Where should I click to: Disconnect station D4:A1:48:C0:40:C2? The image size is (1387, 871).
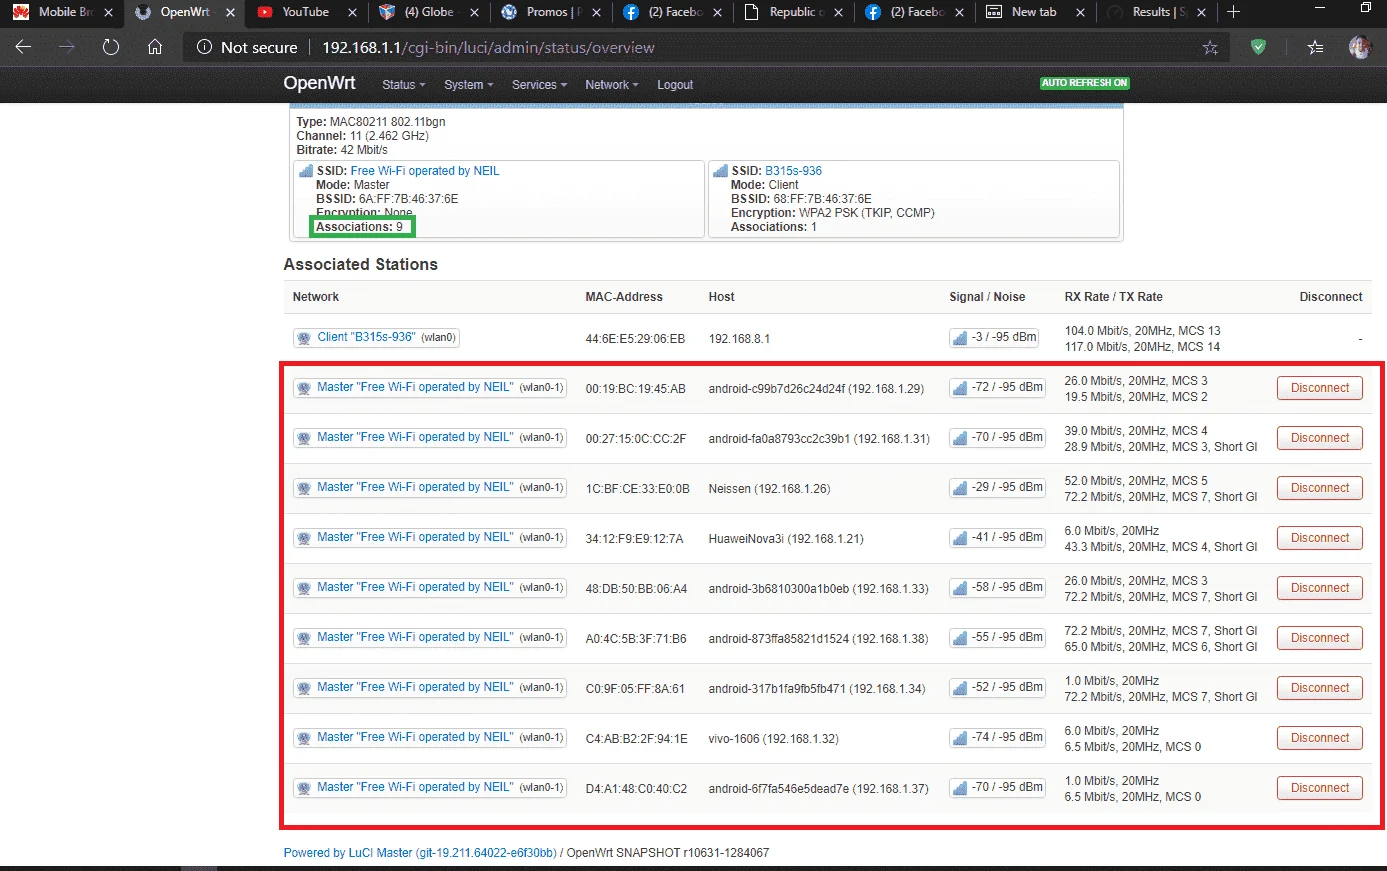coord(1319,788)
